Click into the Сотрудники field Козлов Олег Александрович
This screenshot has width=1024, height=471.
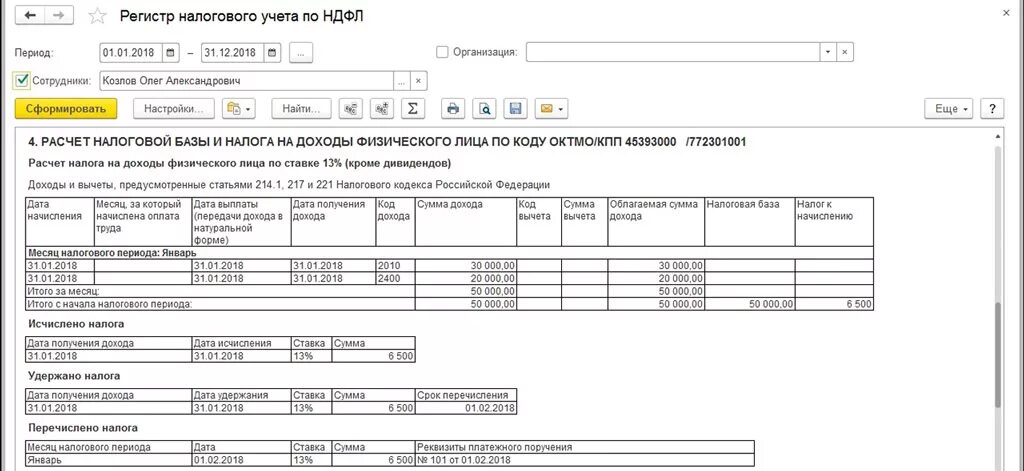click(x=246, y=82)
